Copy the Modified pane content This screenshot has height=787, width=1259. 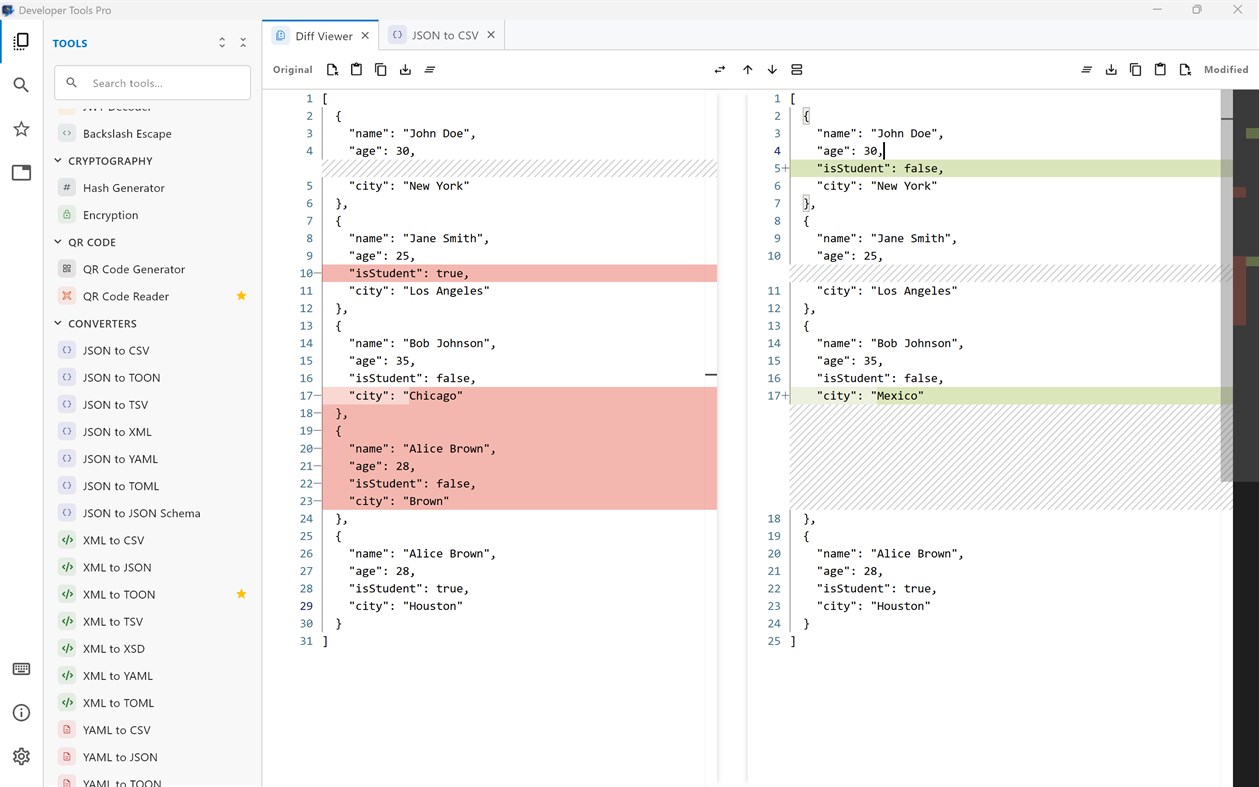[x=1135, y=70]
